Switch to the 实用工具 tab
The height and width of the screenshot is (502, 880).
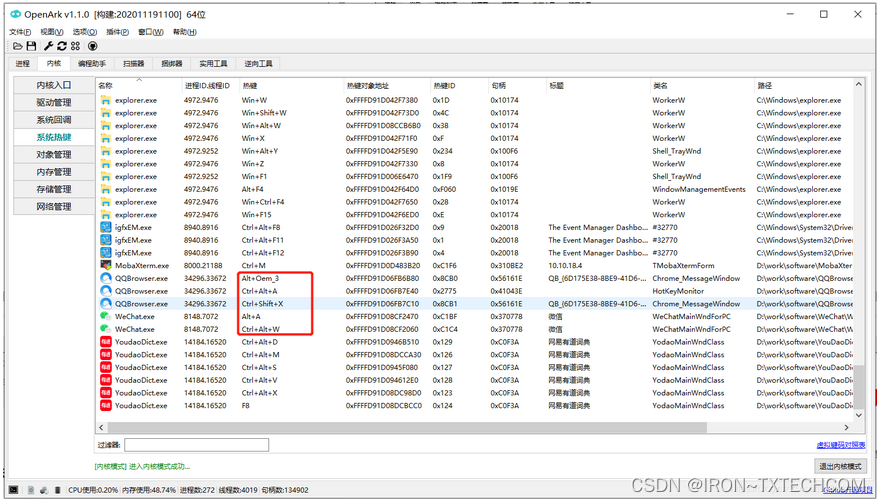[213, 63]
